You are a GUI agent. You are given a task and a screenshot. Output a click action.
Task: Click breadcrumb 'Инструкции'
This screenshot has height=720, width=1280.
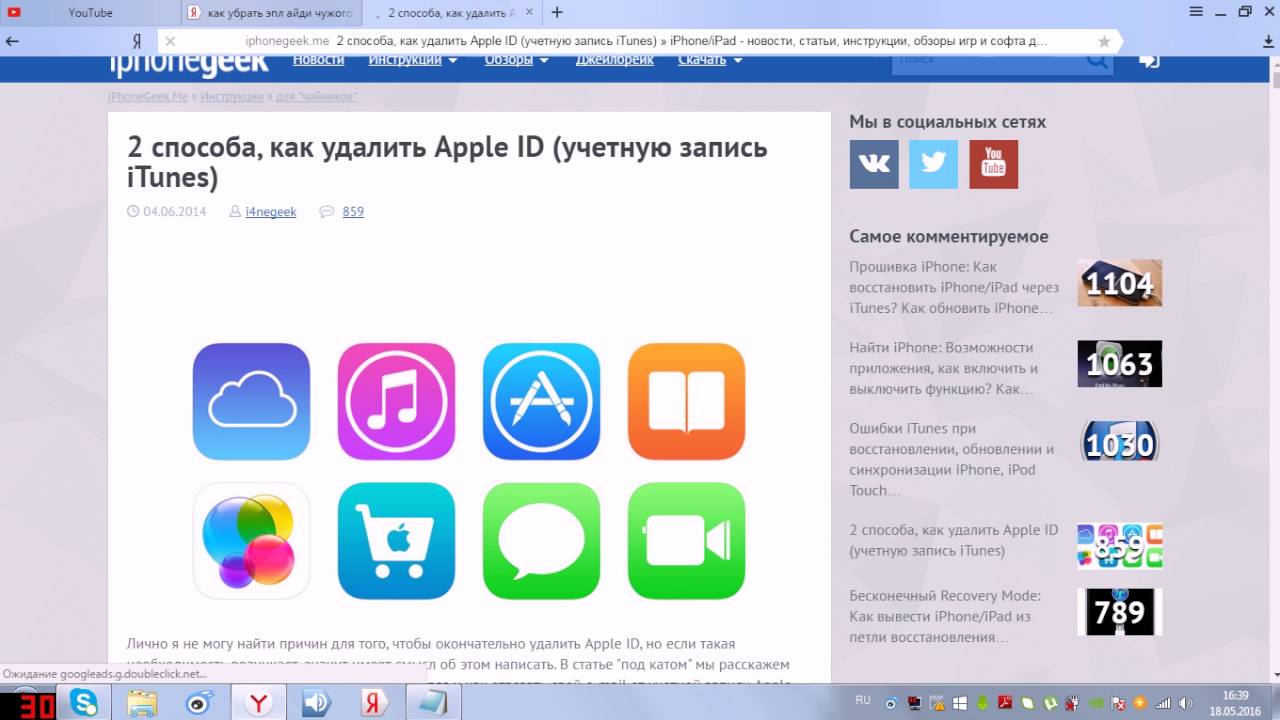[x=232, y=97]
